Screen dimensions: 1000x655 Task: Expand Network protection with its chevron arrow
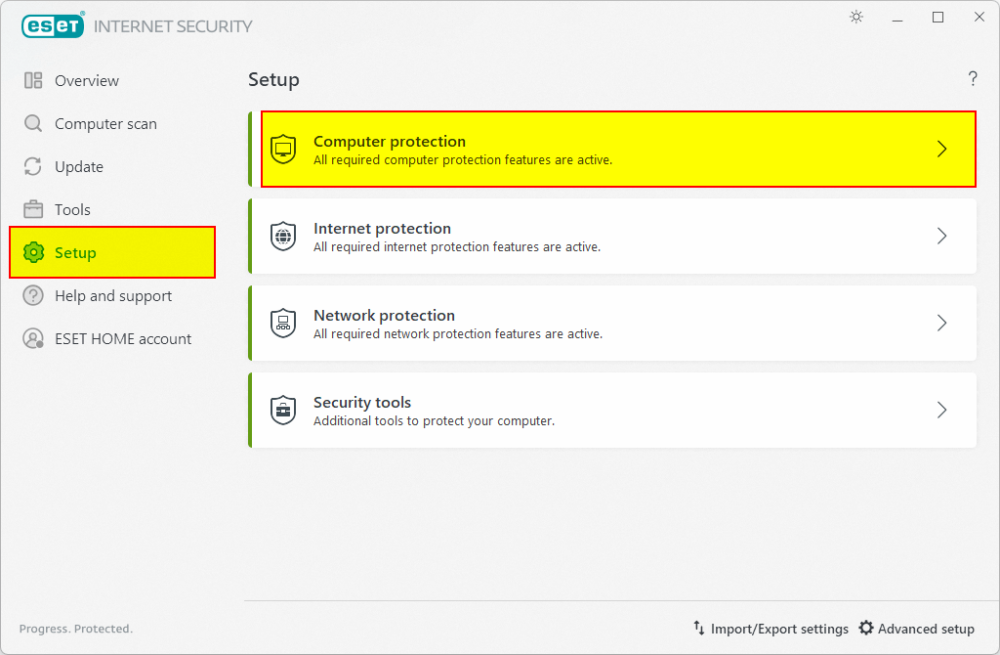pyautogui.click(x=941, y=323)
